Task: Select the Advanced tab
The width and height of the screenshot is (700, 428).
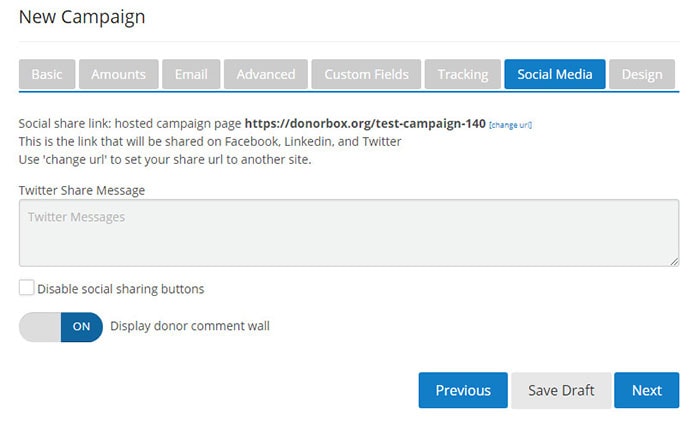Action: tap(266, 74)
